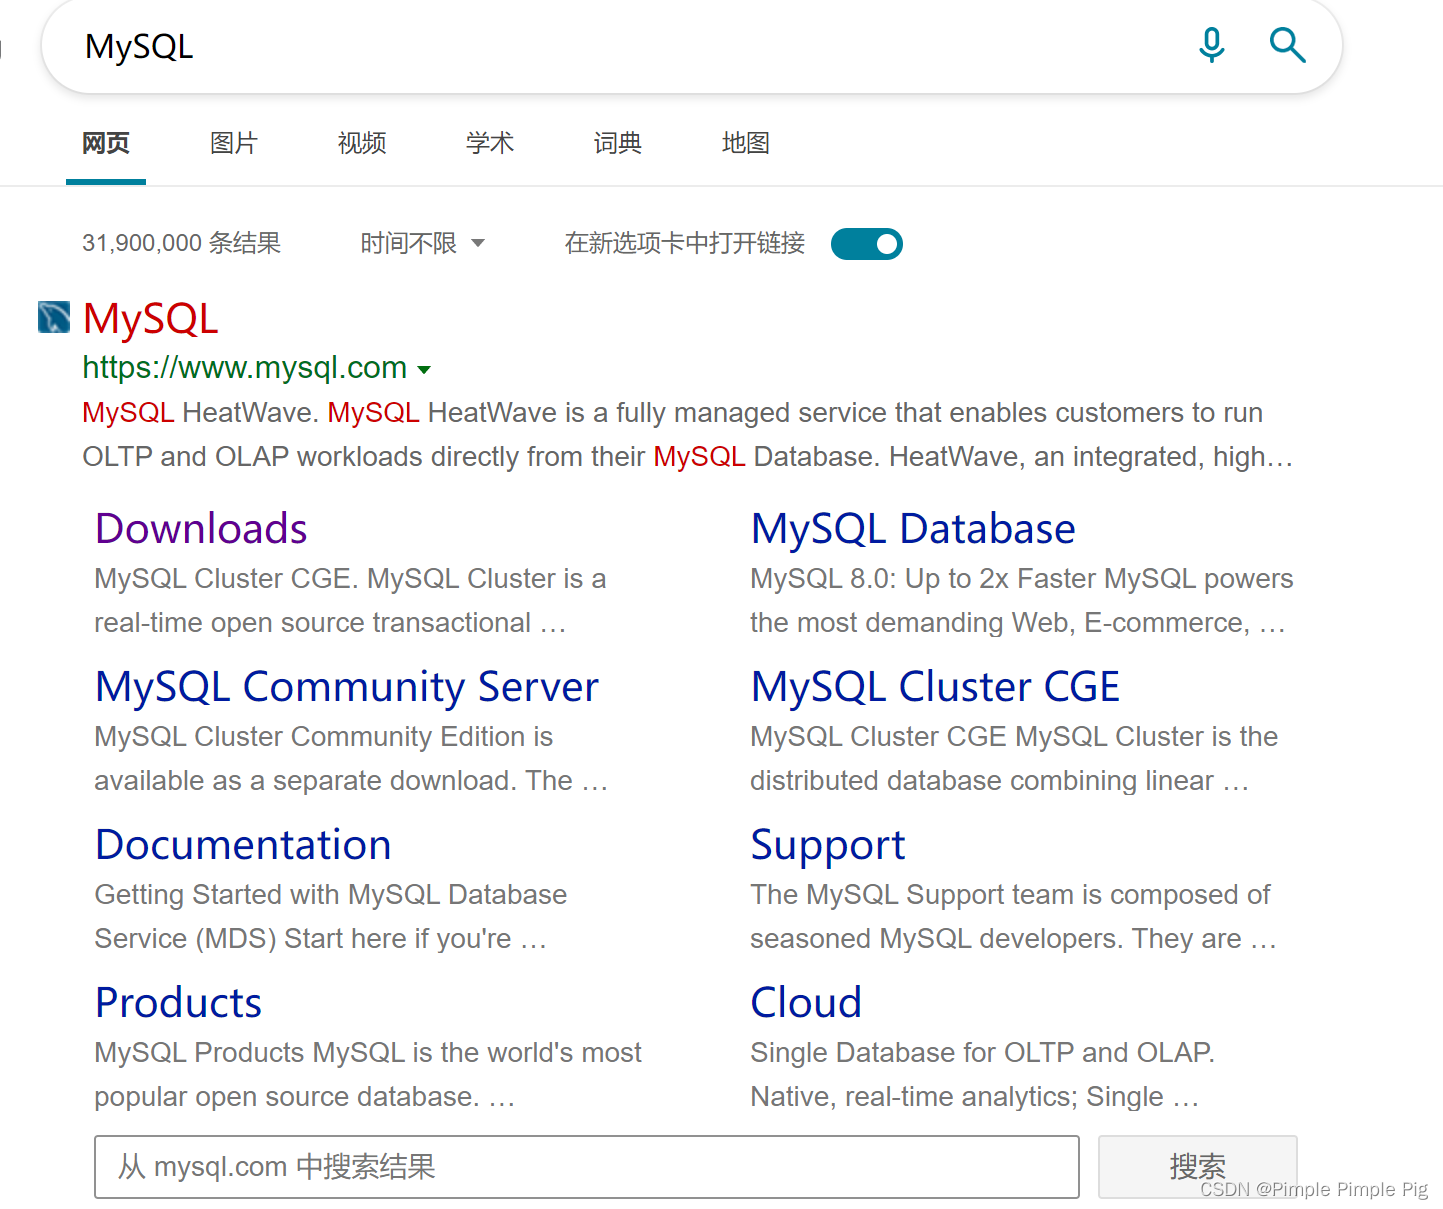Switch to the 地图 tab
This screenshot has width=1443, height=1209.
click(x=746, y=143)
